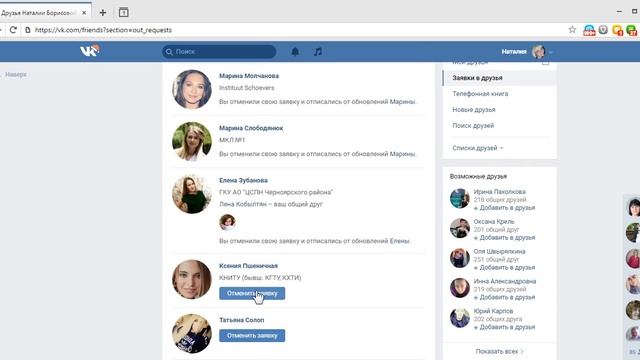Click Инна Александровна small avatar
The width and height of the screenshot is (640, 360).
[x=460, y=288]
